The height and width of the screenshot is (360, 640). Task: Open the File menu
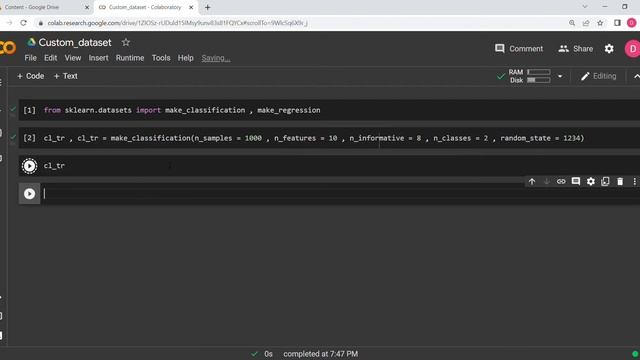(x=30, y=58)
